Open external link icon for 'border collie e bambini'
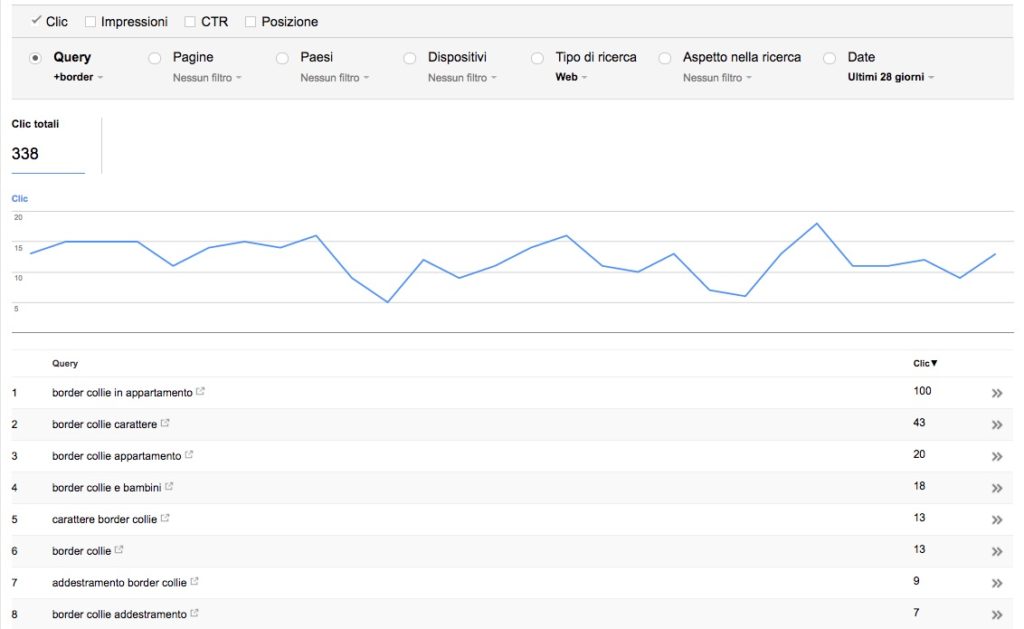 (169, 487)
